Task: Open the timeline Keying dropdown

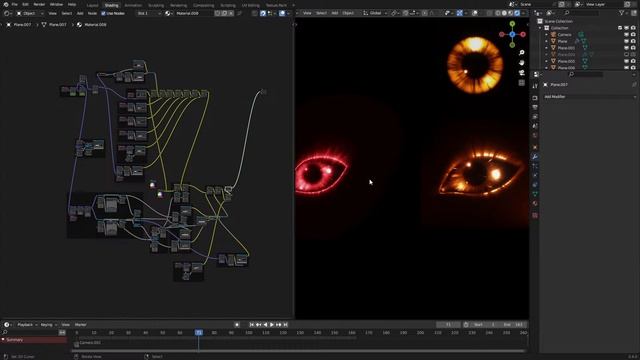Action: pyautogui.click(x=48, y=324)
